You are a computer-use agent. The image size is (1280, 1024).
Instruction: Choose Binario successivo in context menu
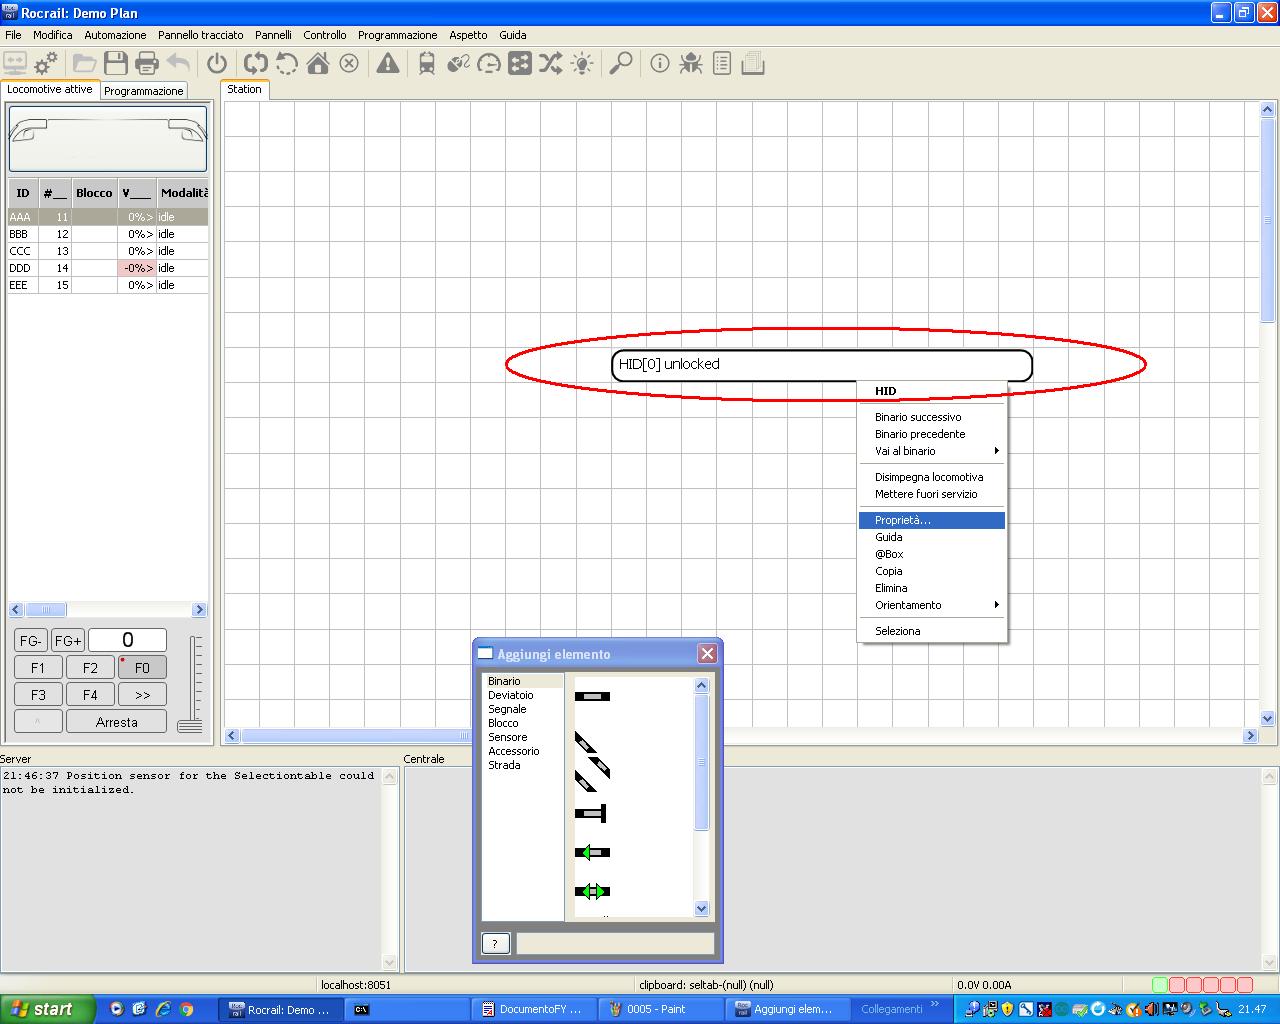pos(932,417)
